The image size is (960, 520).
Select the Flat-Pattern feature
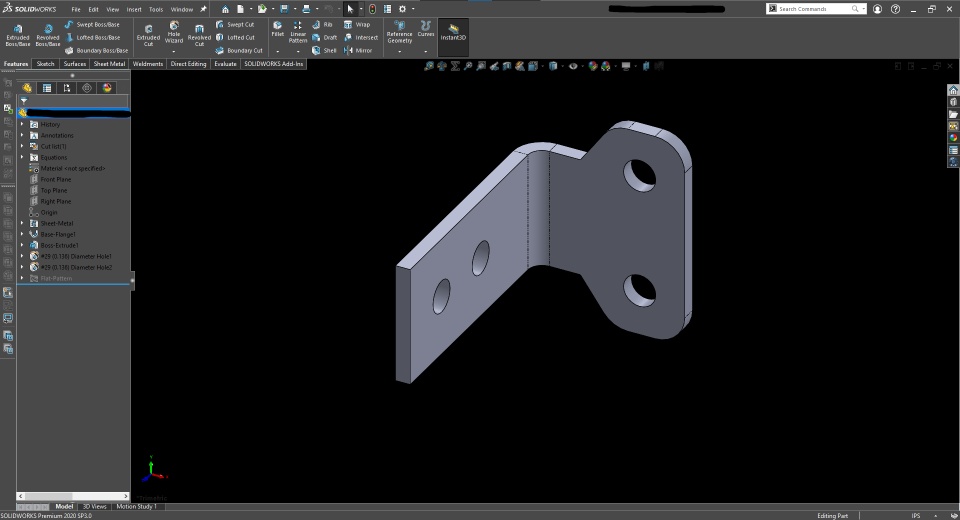[56, 279]
